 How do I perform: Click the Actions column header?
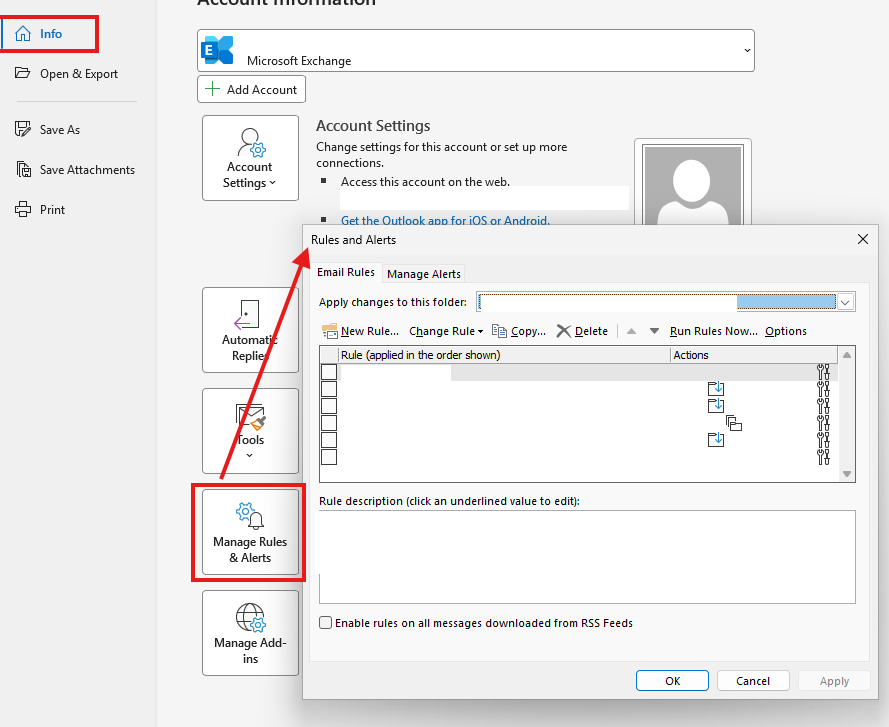(754, 355)
